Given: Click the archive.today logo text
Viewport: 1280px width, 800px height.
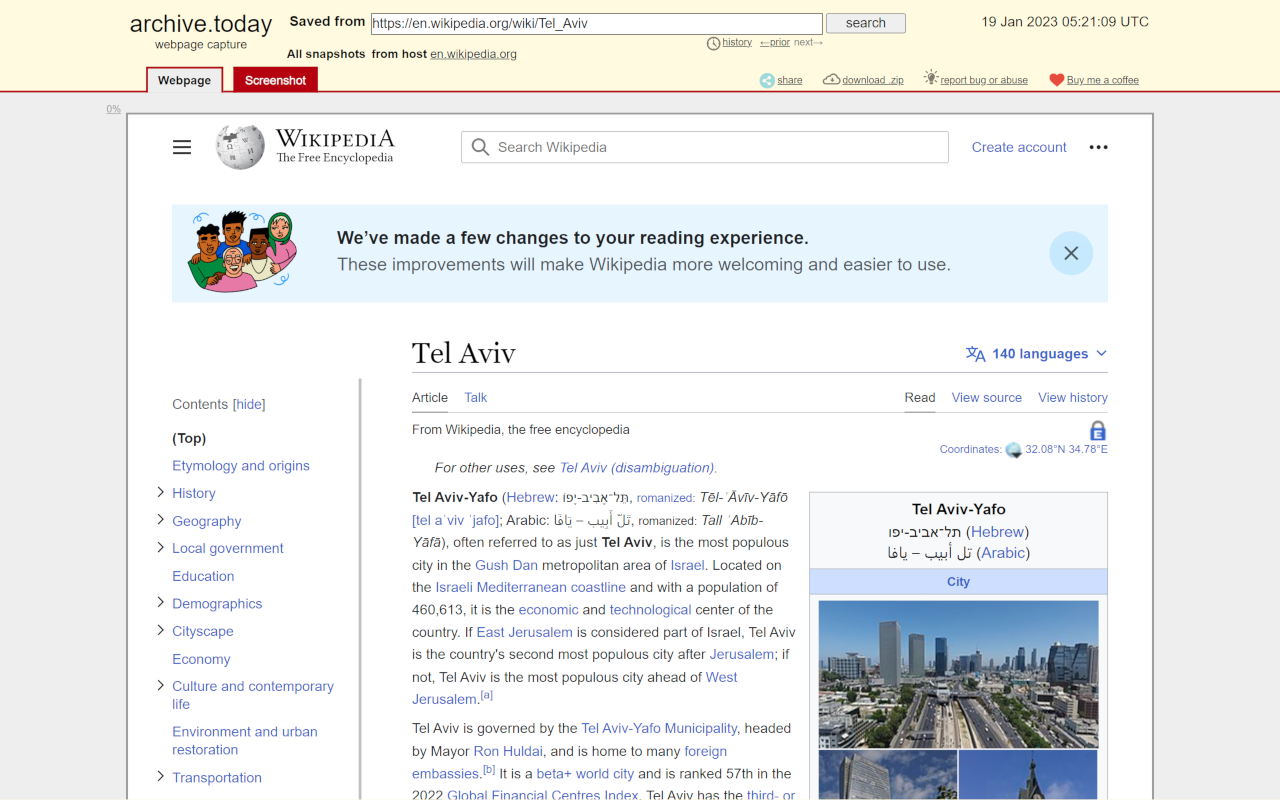Looking at the screenshot, I should (201, 24).
